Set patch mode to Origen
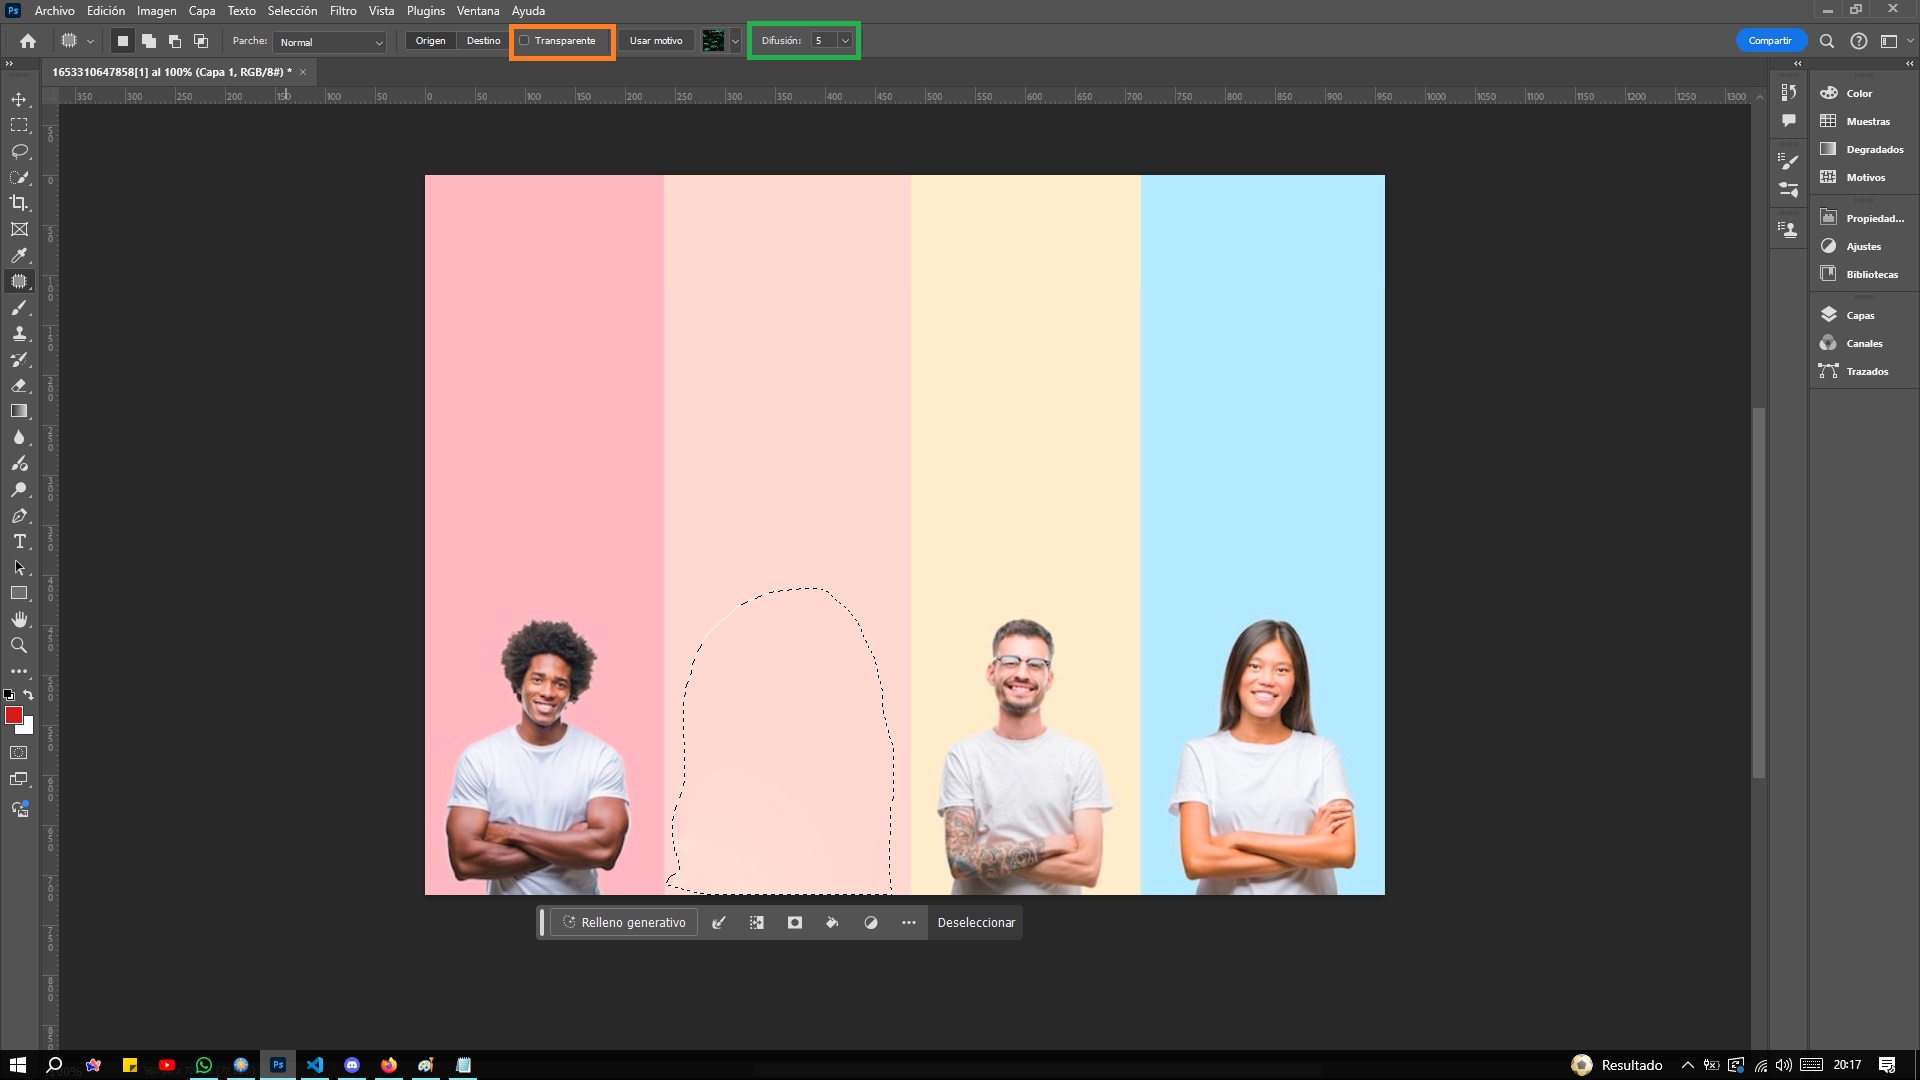This screenshot has width=1920, height=1080. tap(431, 41)
